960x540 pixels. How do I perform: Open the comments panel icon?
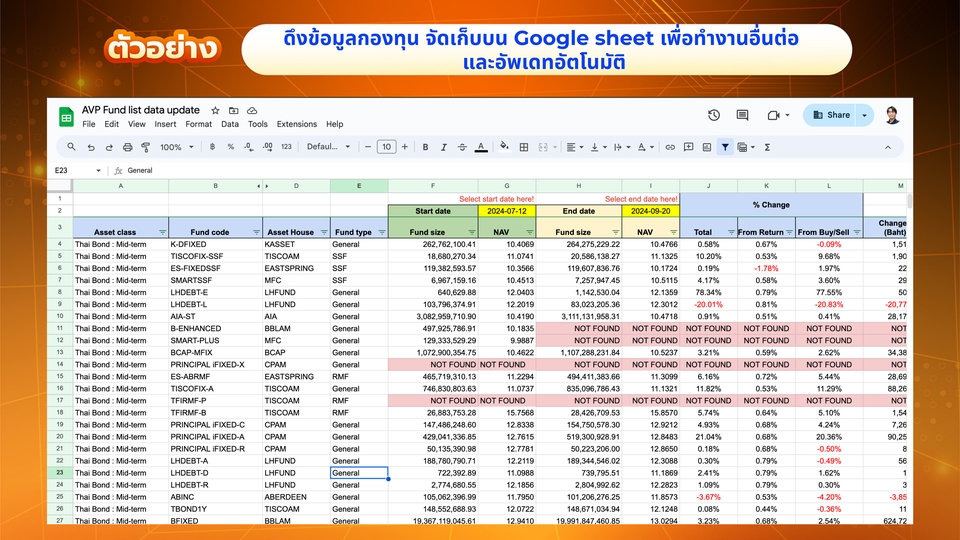[742, 115]
